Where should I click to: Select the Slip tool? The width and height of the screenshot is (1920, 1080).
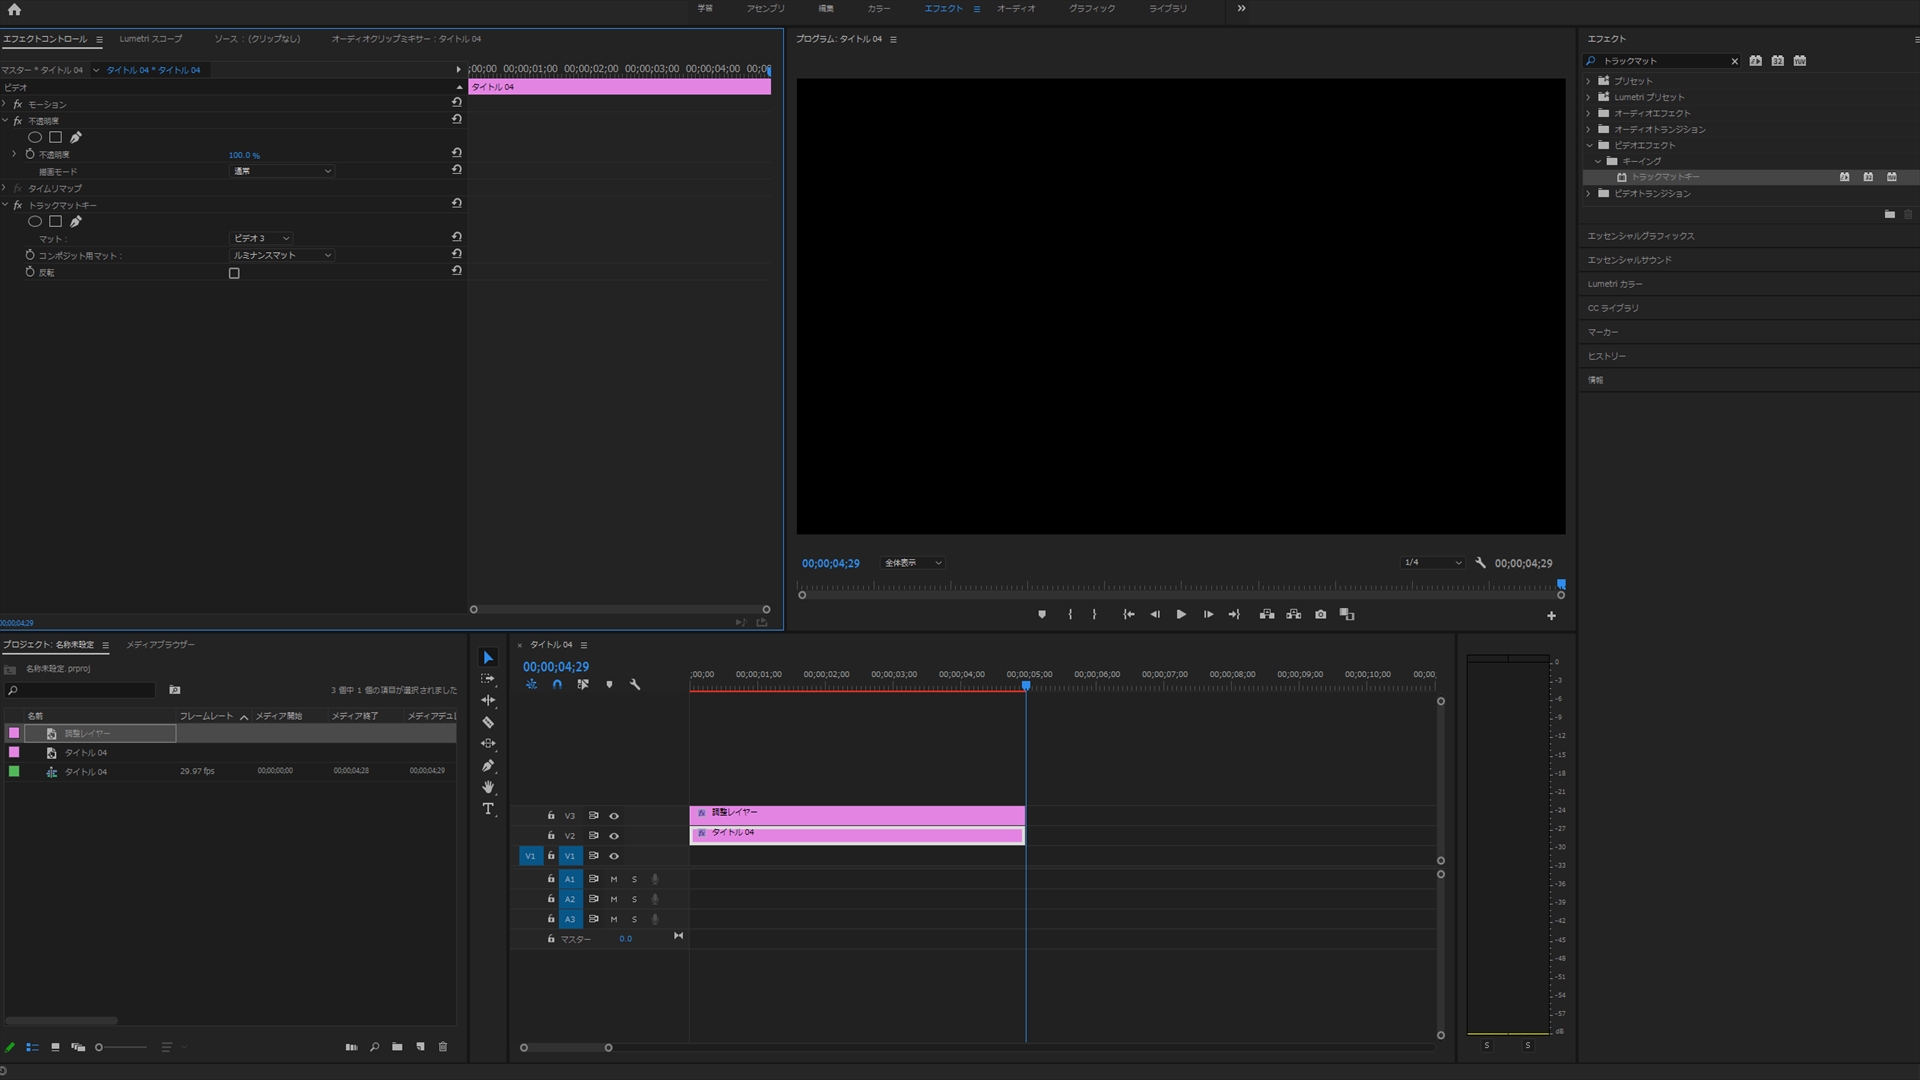coord(488,744)
